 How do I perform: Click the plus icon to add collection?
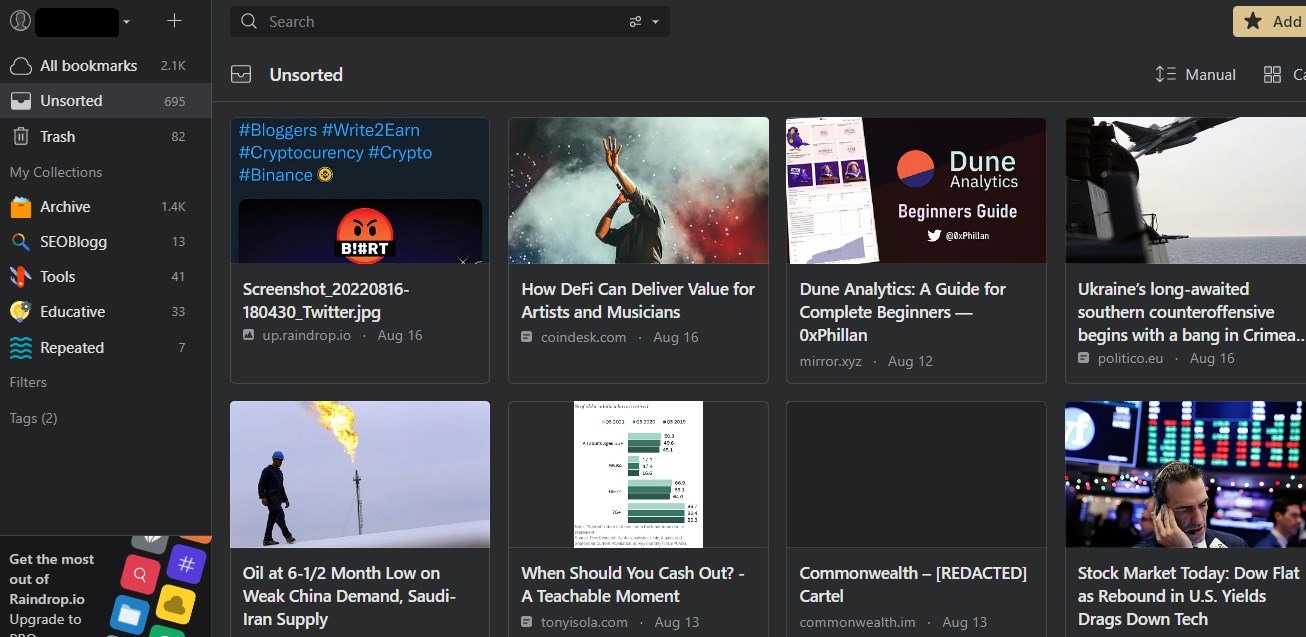coord(174,21)
